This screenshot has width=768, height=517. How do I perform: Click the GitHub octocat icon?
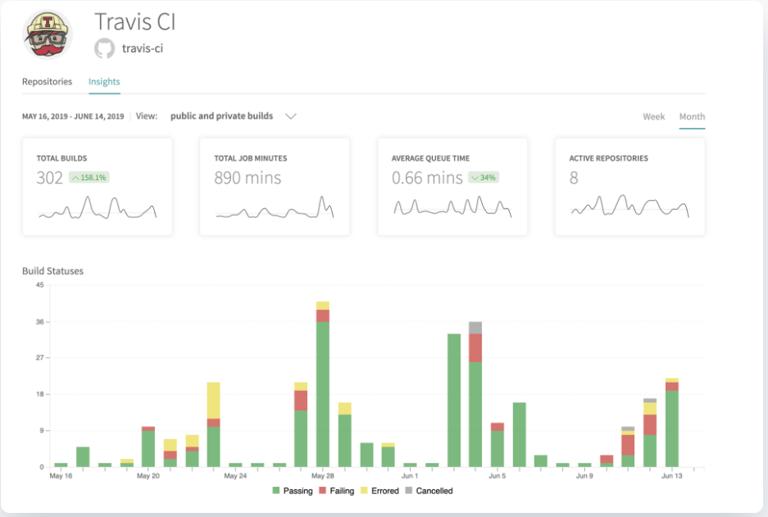pyautogui.click(x=104, y=48)
